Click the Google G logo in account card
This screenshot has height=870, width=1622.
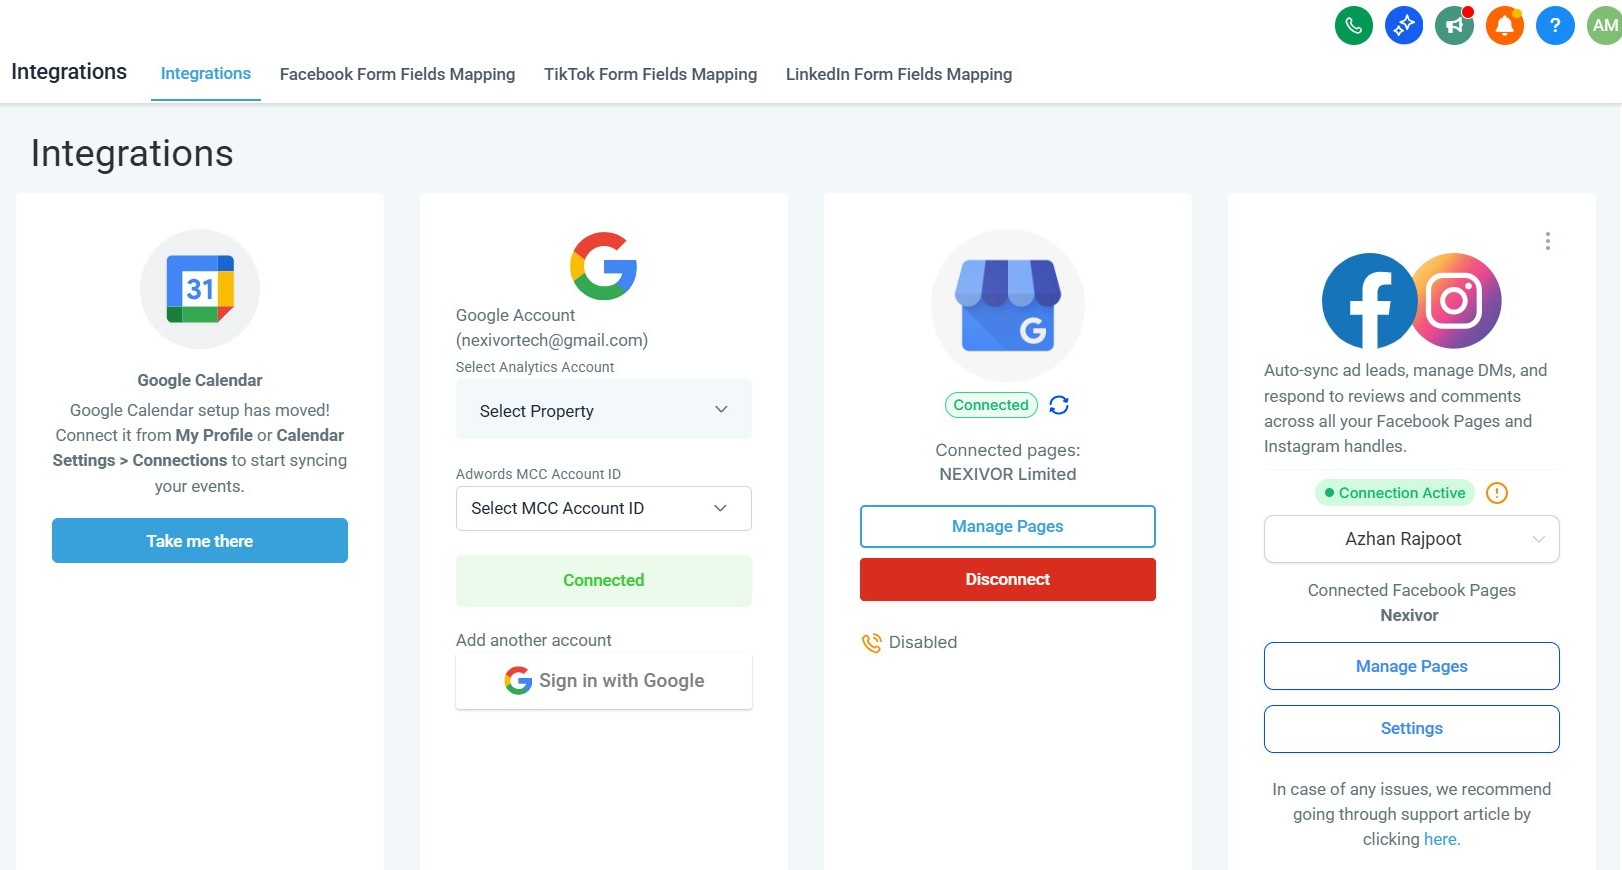click(x=604, y=266)
